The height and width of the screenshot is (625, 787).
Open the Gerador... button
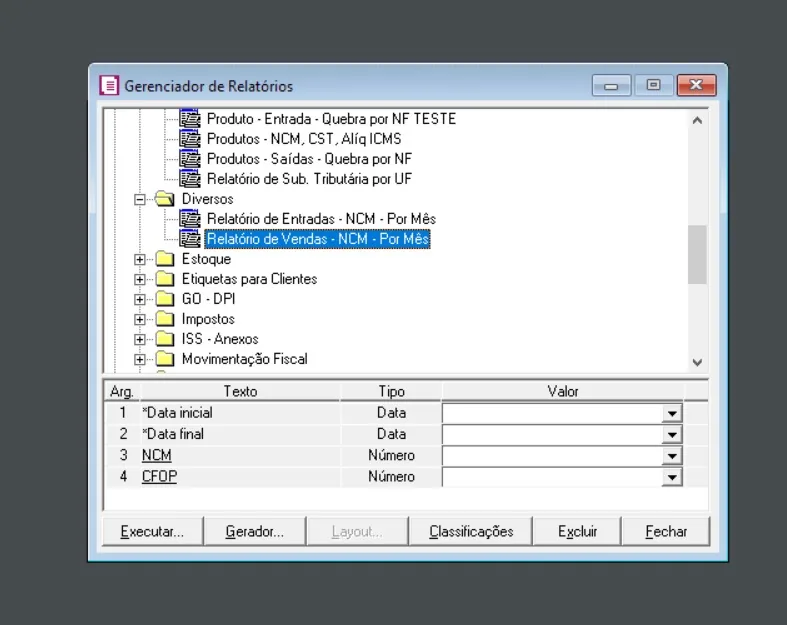[x=255, y=531]
